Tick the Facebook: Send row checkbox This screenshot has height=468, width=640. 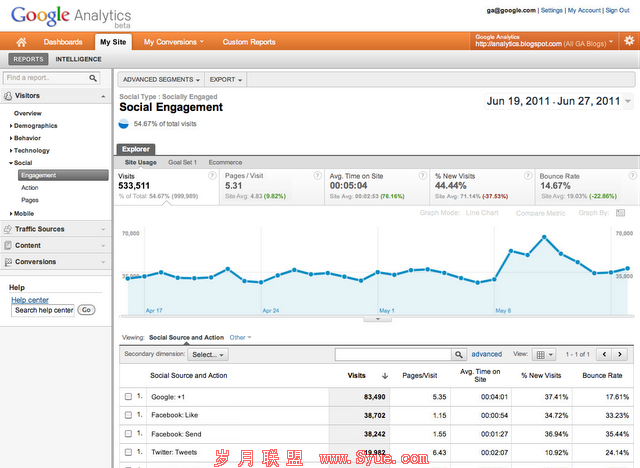[128, 435]
